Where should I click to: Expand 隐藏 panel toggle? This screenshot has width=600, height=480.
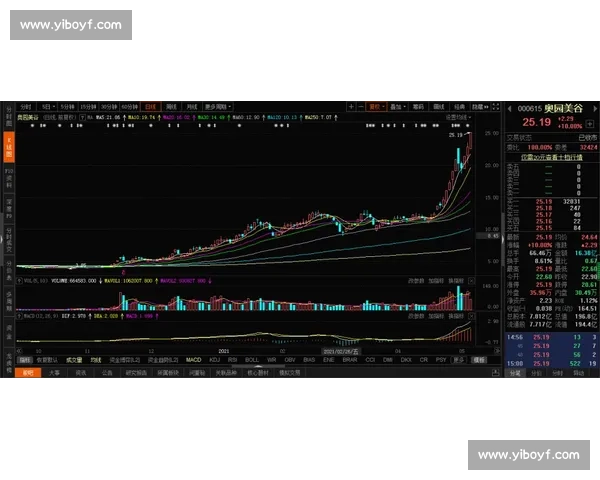(480, 107)
